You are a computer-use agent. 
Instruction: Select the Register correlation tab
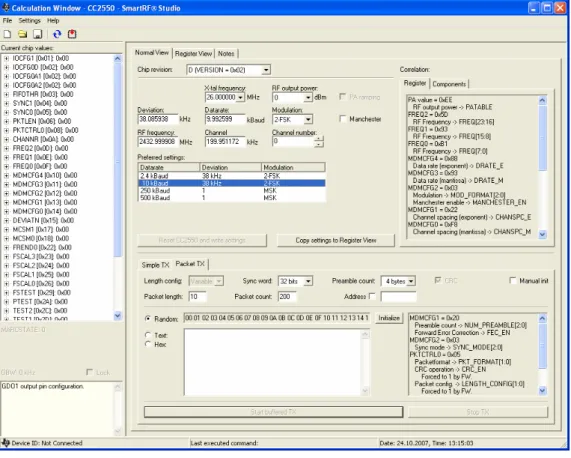[415, 83]
